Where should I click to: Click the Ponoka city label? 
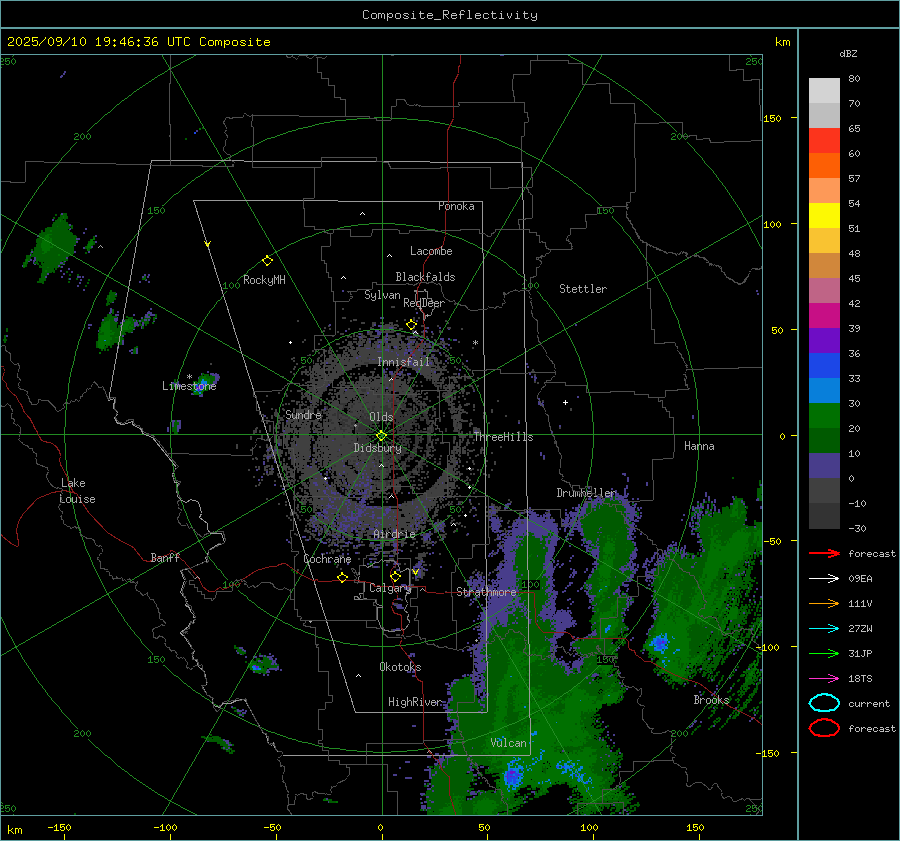tap(456, 206)
